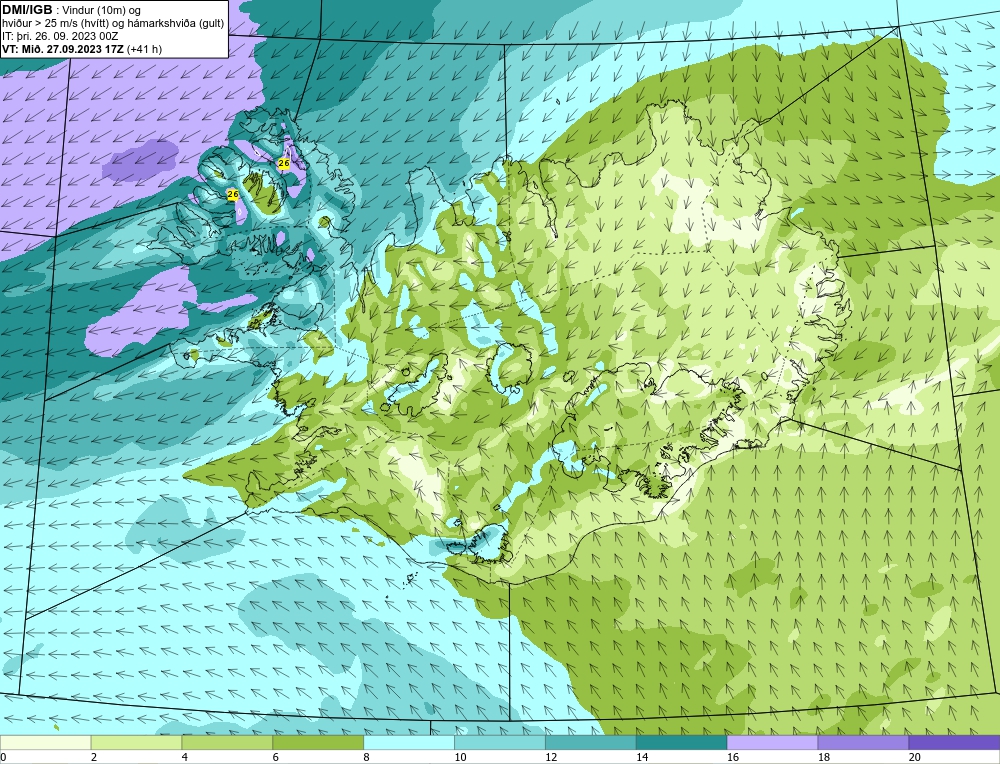Click the scale label '10'
Viewport: 1000px width, 764px height.
point(460,757)
